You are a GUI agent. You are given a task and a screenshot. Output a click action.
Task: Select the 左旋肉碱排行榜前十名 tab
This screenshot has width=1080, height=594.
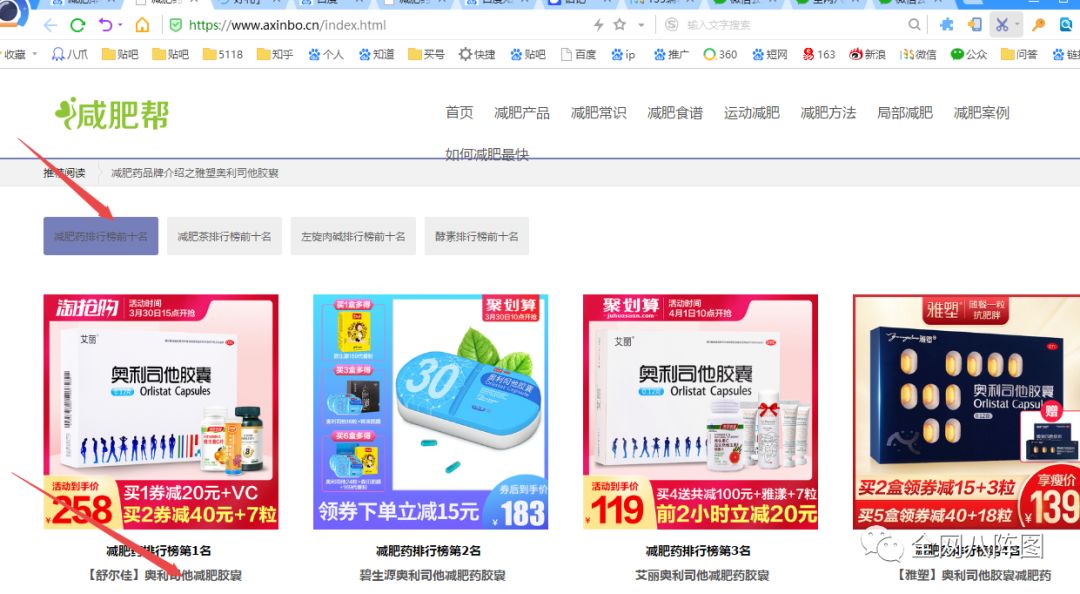[353, 236]
